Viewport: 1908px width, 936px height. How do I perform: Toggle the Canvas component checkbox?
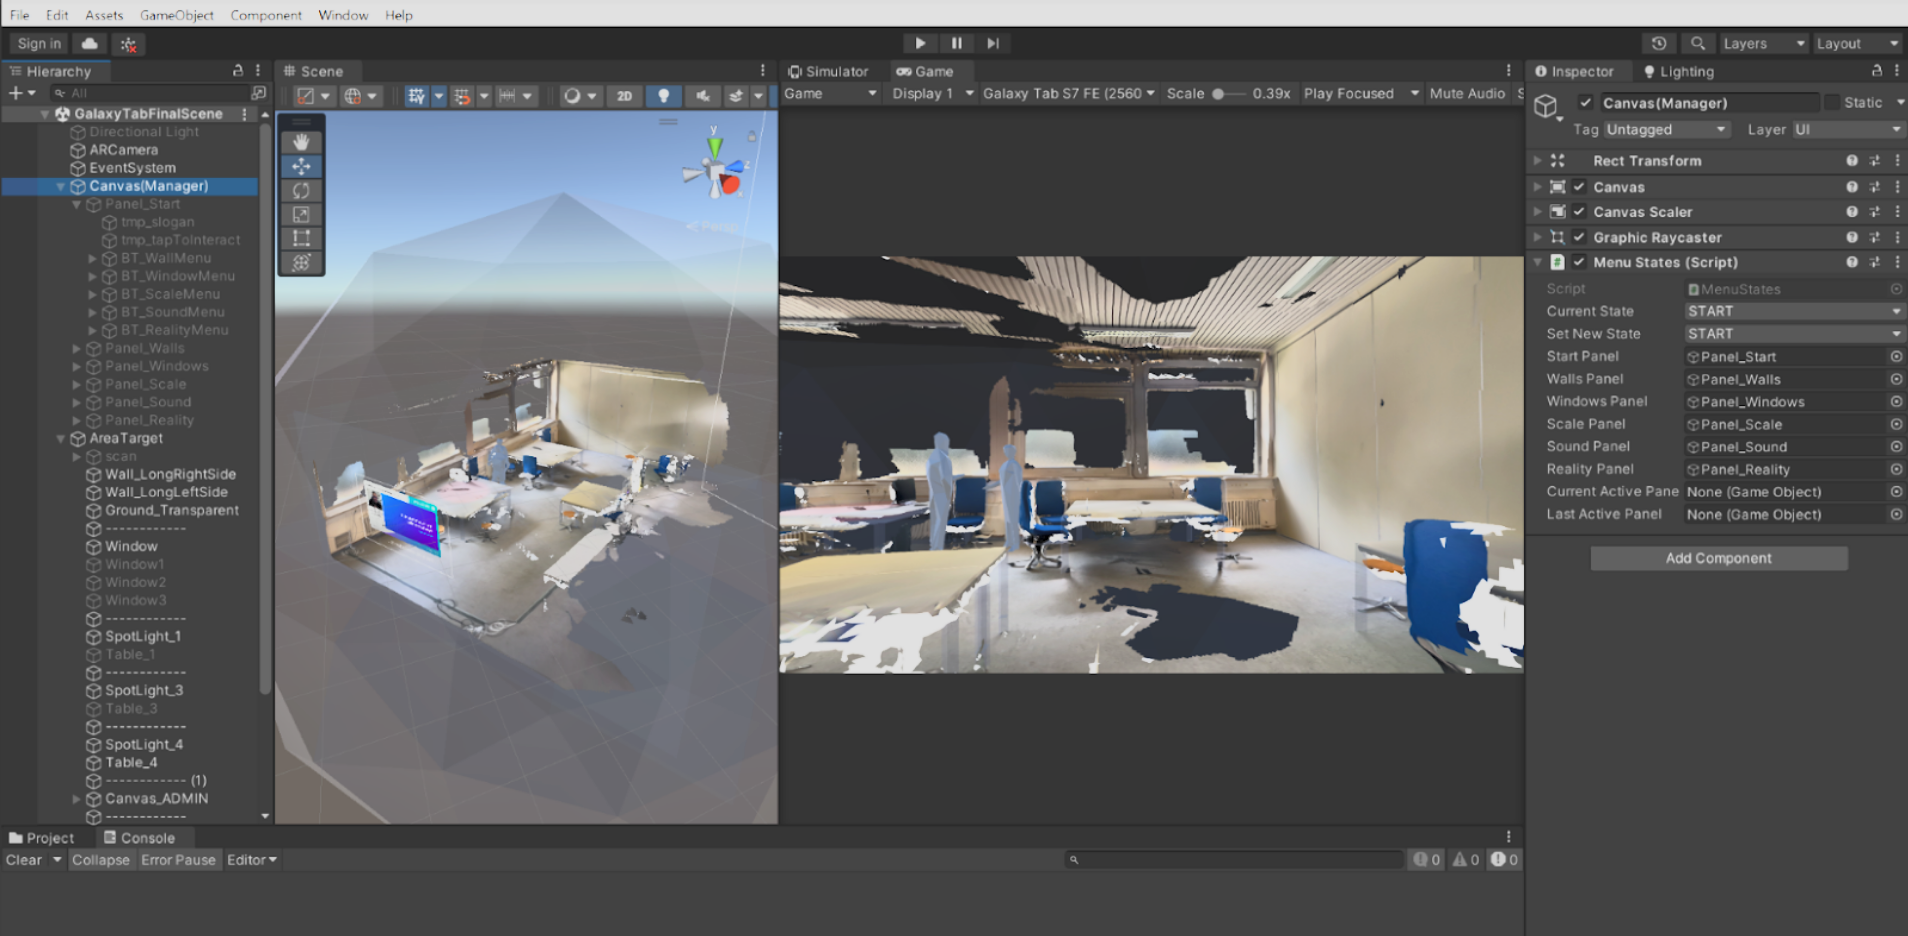click(1579, 187)
